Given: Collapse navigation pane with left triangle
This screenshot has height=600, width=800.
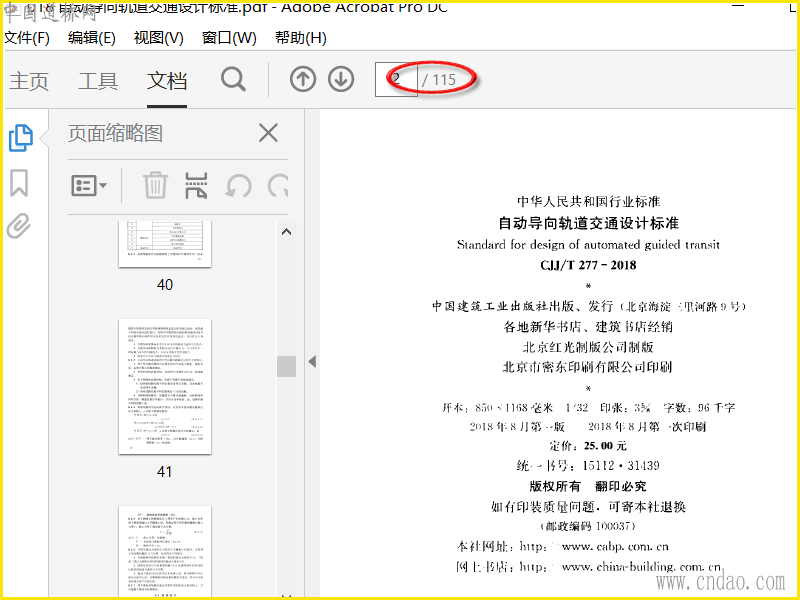Looking at the screenshot, I should click(312, 362).
